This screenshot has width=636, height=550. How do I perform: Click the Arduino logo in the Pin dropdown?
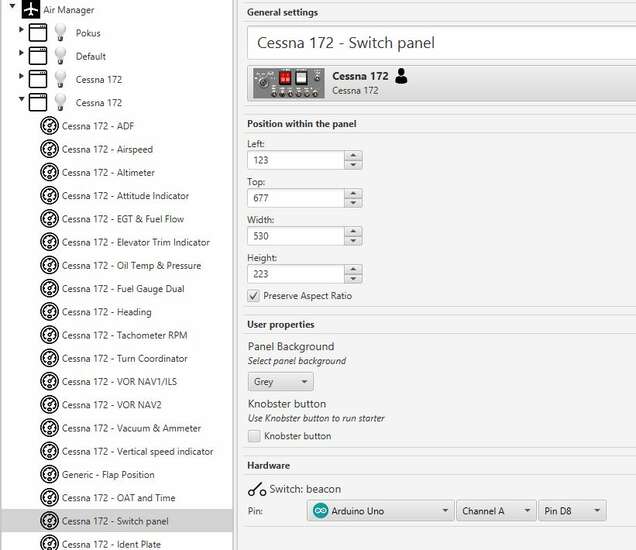(x=320, y=511)
